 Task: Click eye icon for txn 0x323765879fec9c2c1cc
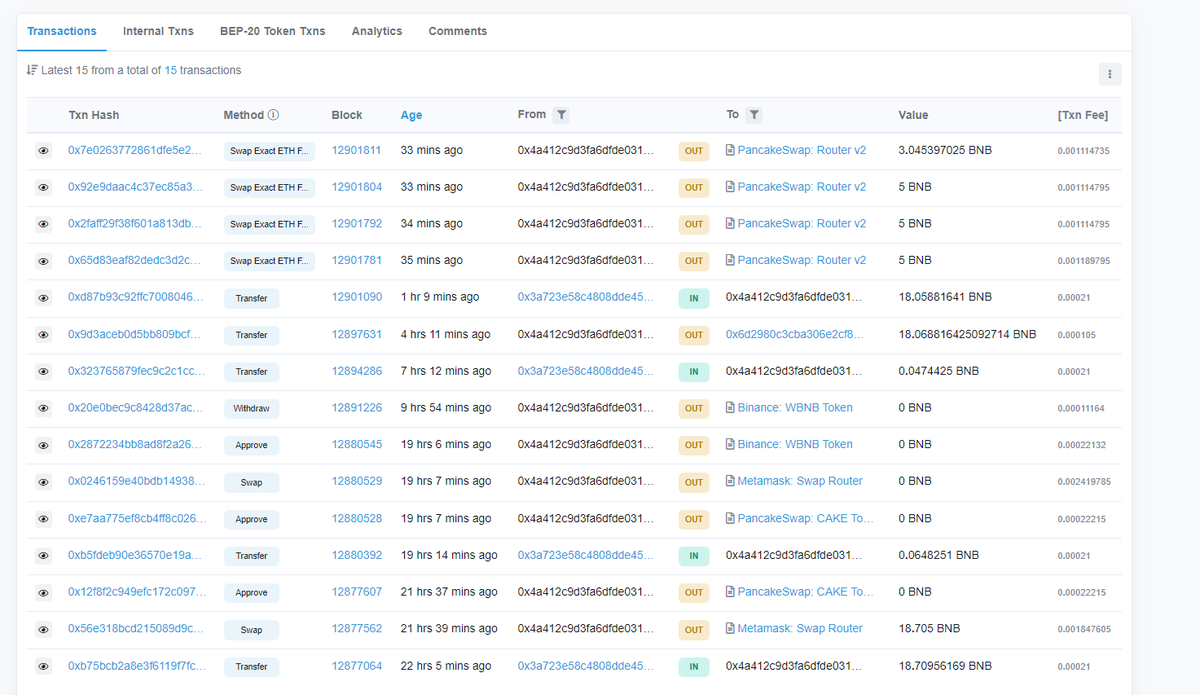pyautogui.click(x=43, y=372)
